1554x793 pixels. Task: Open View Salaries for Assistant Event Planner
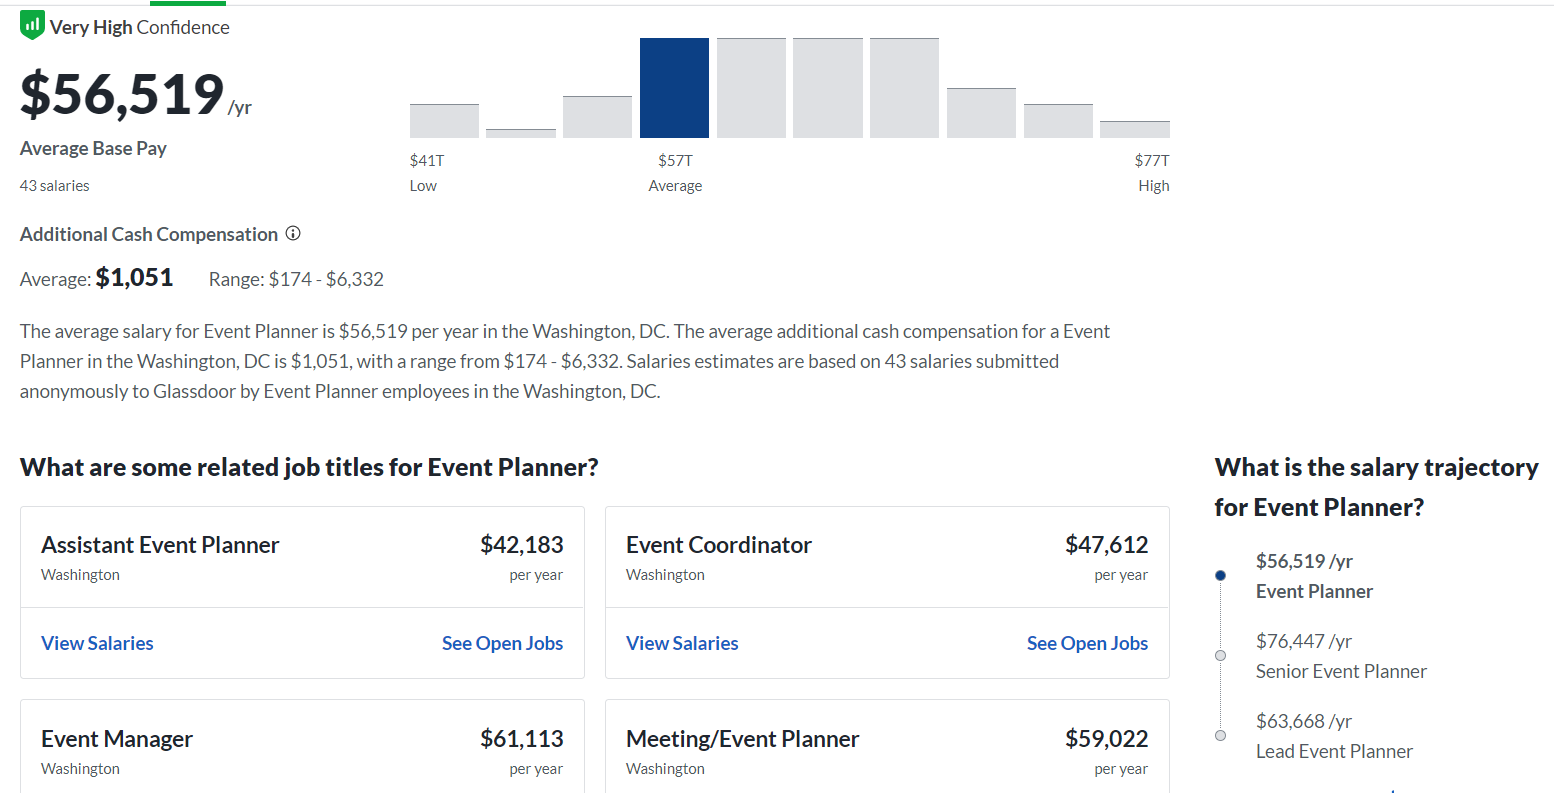click(x=96, y=643)
